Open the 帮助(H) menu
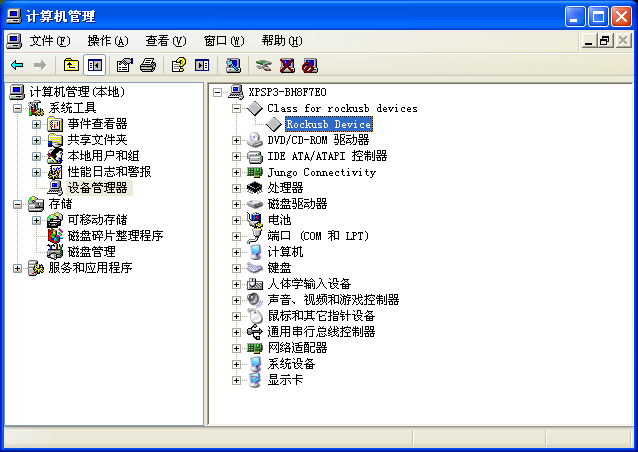 (x=282, y=41)
